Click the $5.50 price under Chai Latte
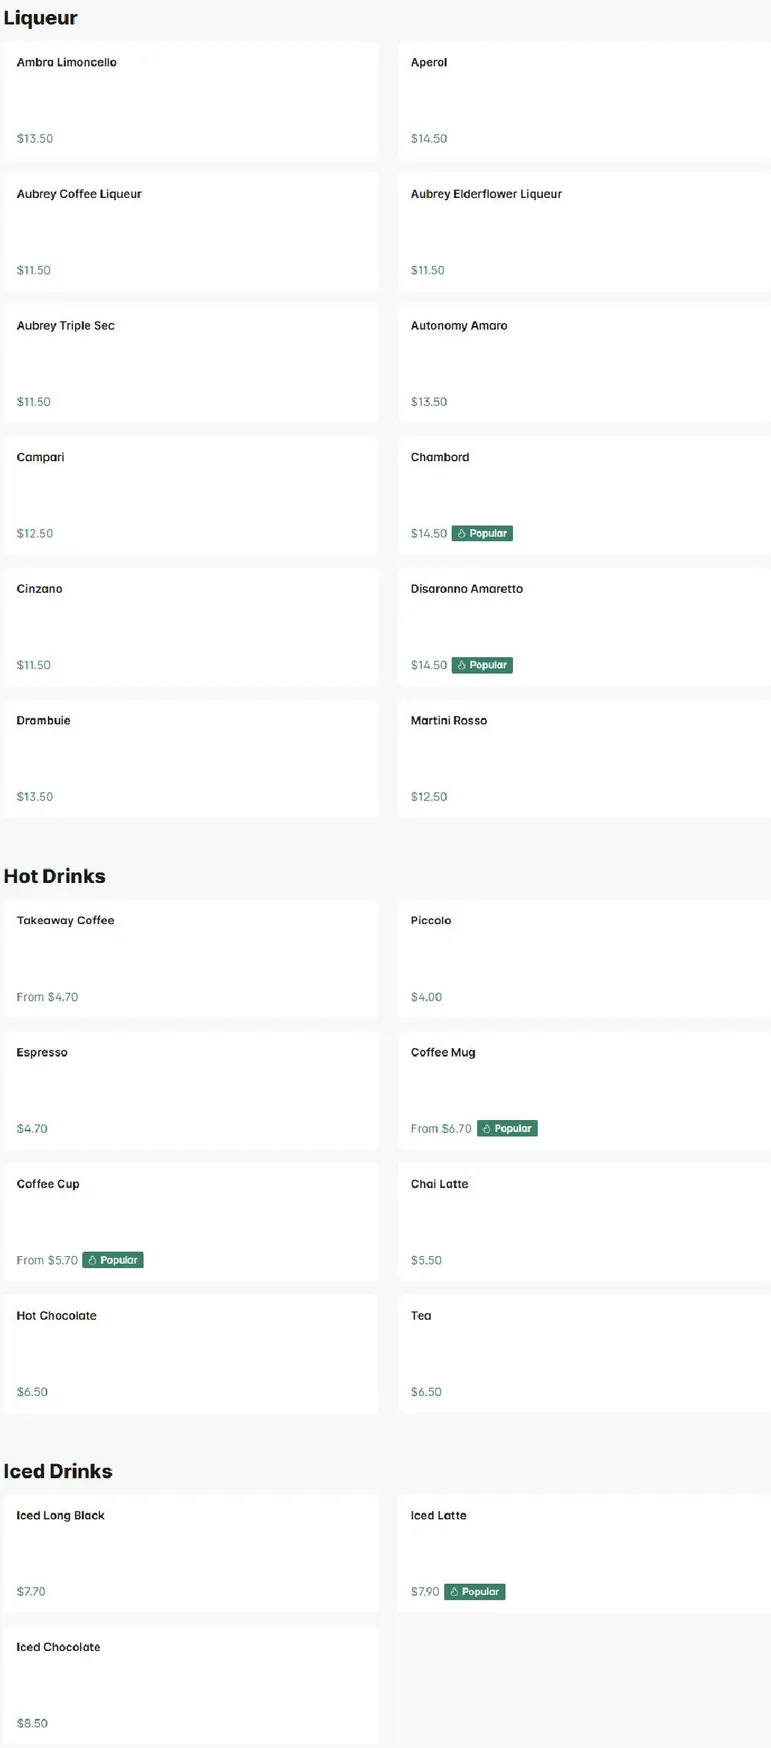 [x=426, y=1260]
